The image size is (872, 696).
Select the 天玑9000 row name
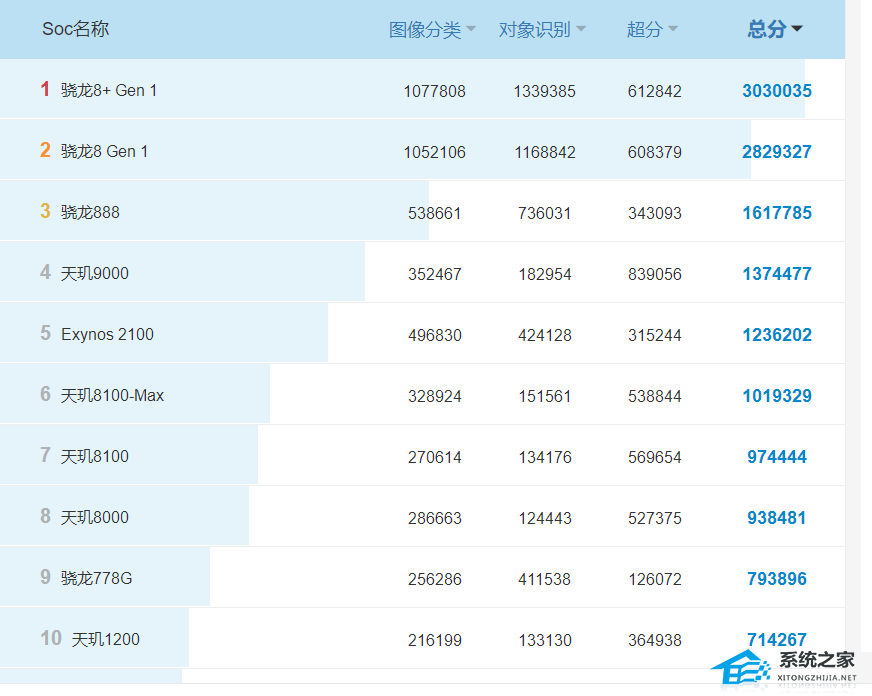(x=95, y=274)
